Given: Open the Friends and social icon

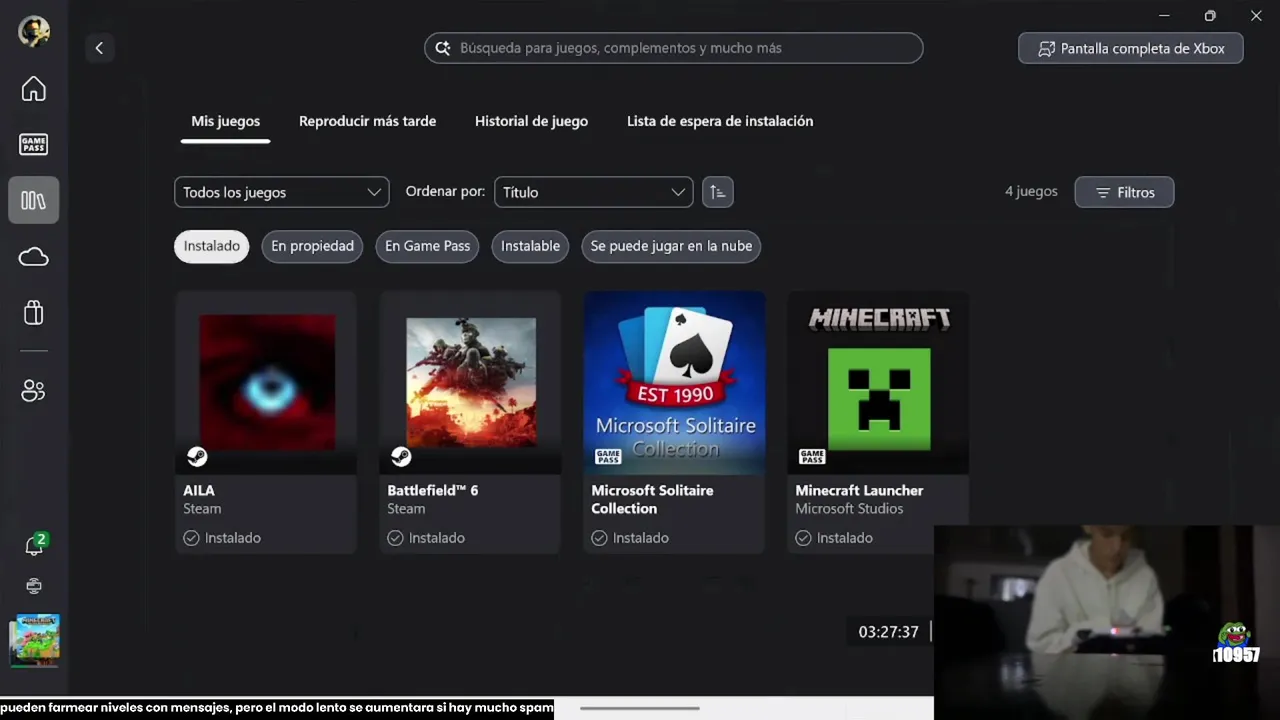Looking at the screenshot, I should click(34, 391).
